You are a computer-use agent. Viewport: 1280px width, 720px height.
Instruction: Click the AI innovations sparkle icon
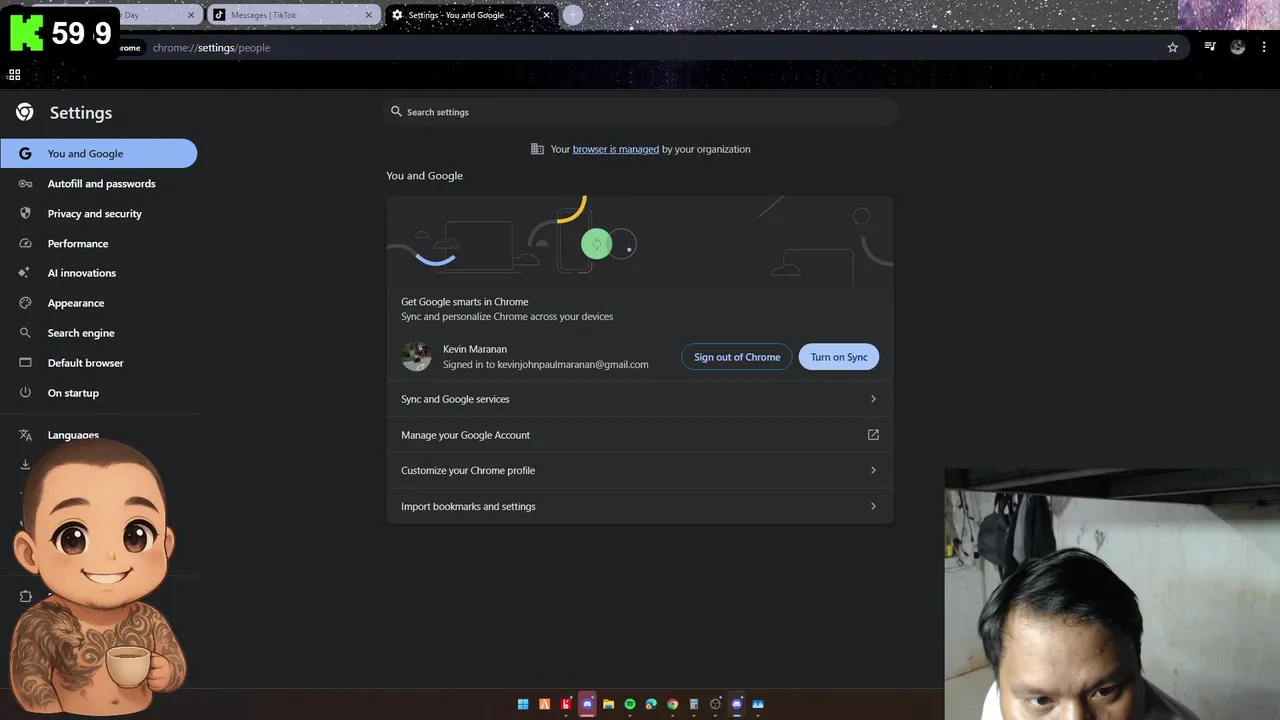(x=25, y=273)
